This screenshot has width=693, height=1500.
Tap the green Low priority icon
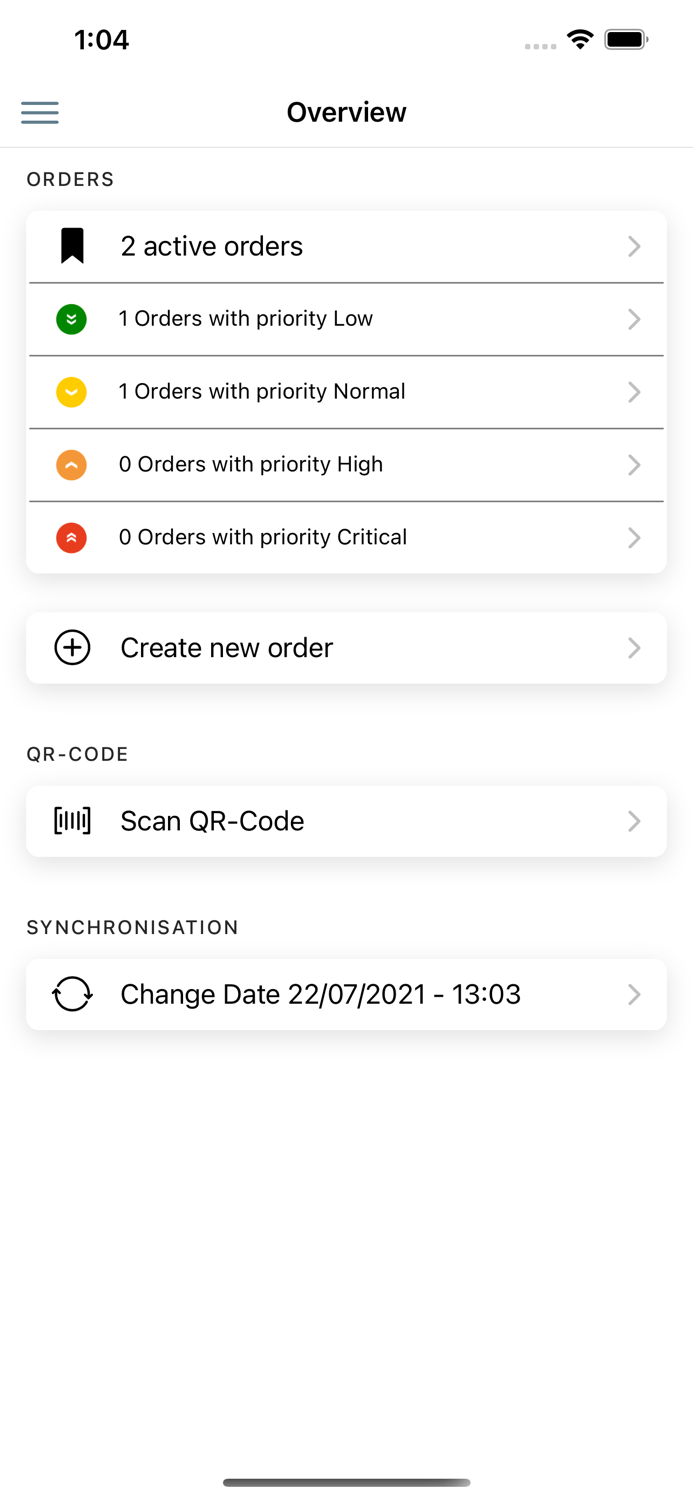click(x=71, y=319)
